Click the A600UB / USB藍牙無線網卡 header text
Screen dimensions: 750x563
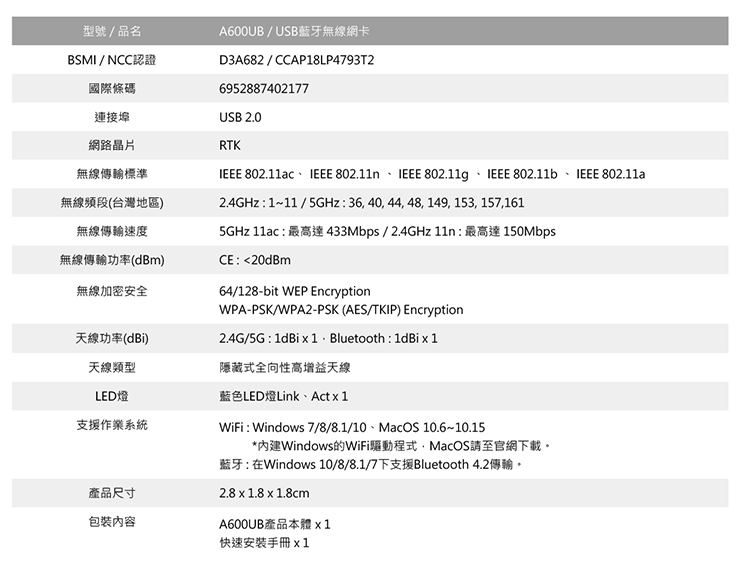coord(294,31)
